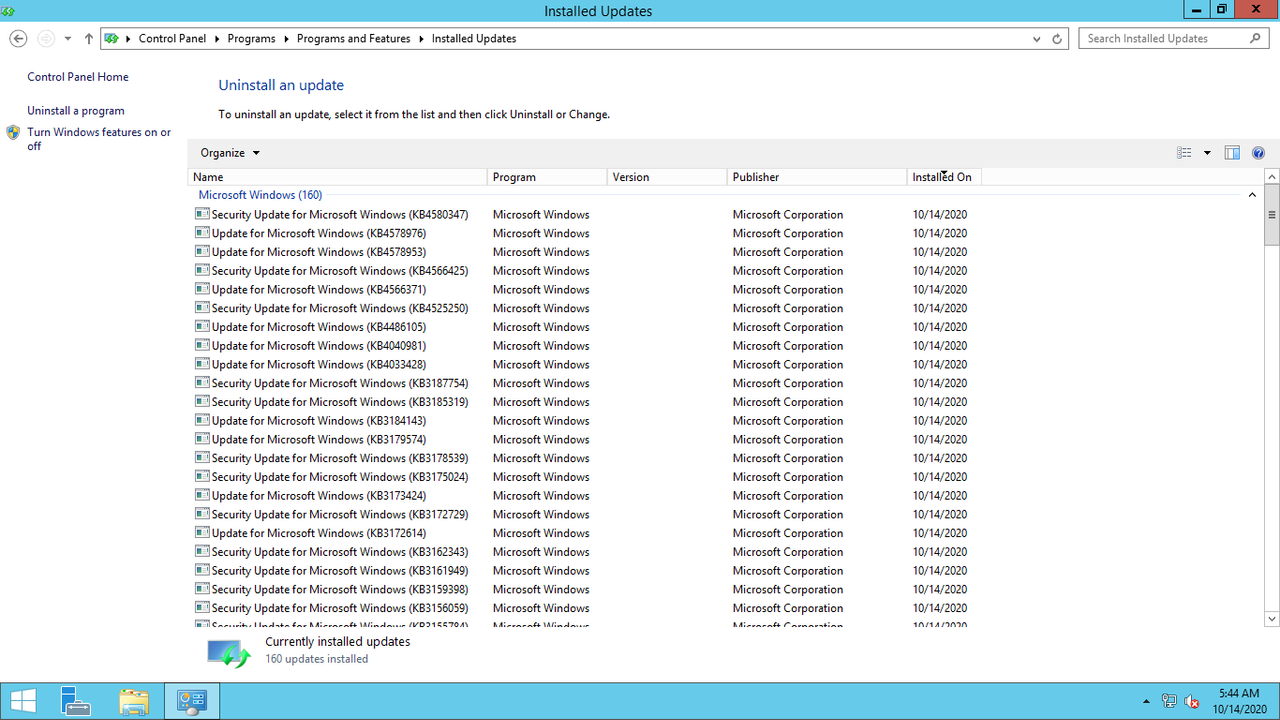
Task: Select Security Update for Microsoft Windows (KB3175024)
Action: point(340,477)
